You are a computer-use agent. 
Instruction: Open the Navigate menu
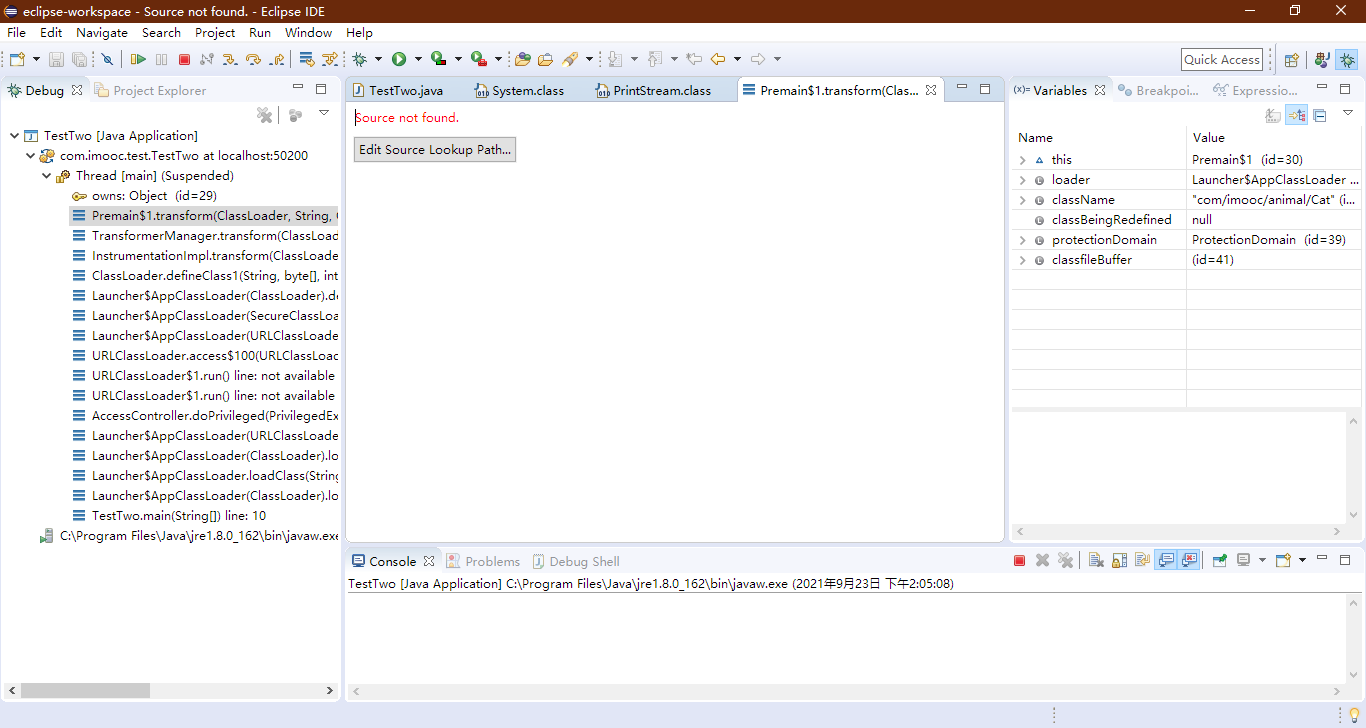tap(102, 33)
